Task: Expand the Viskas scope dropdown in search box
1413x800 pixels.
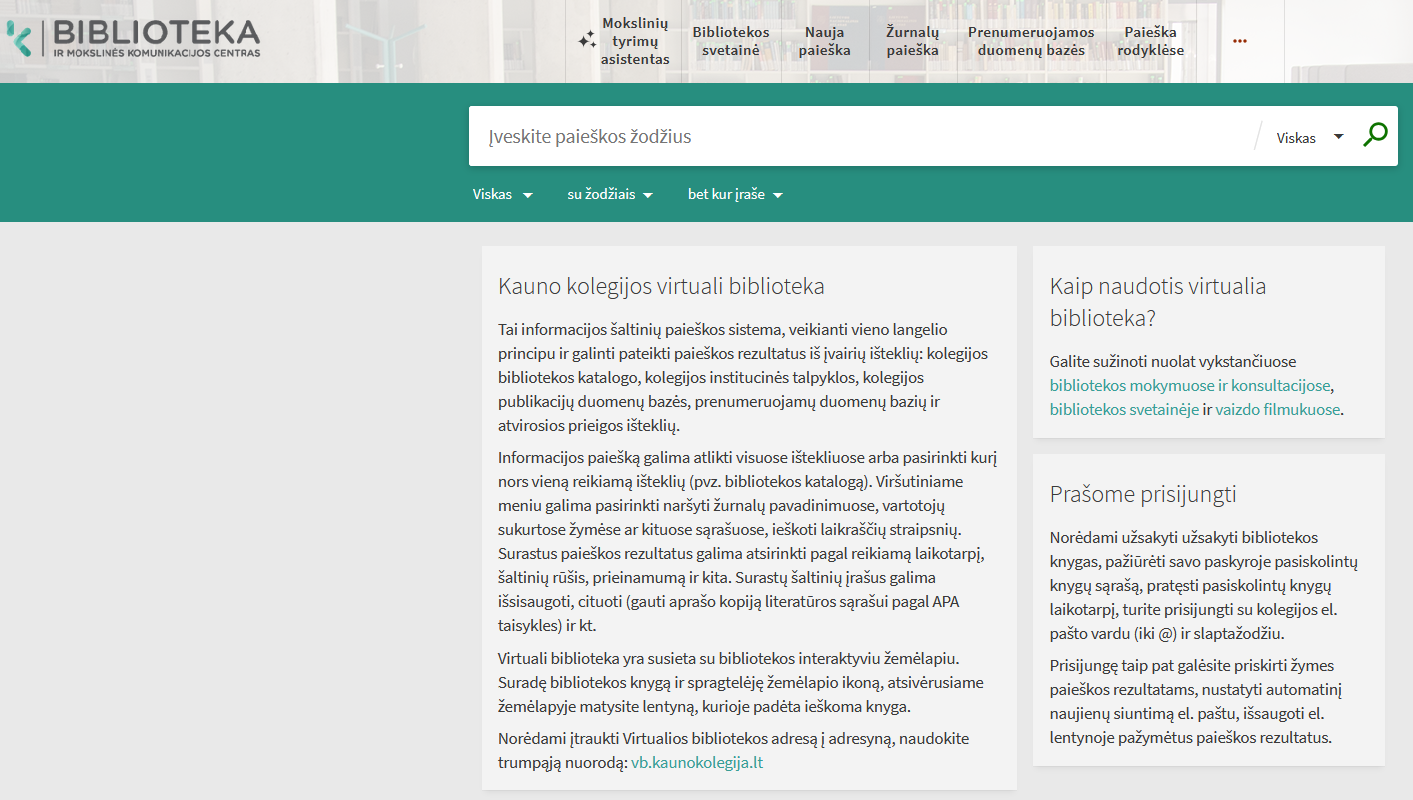Action: [x=1310, y=138]
